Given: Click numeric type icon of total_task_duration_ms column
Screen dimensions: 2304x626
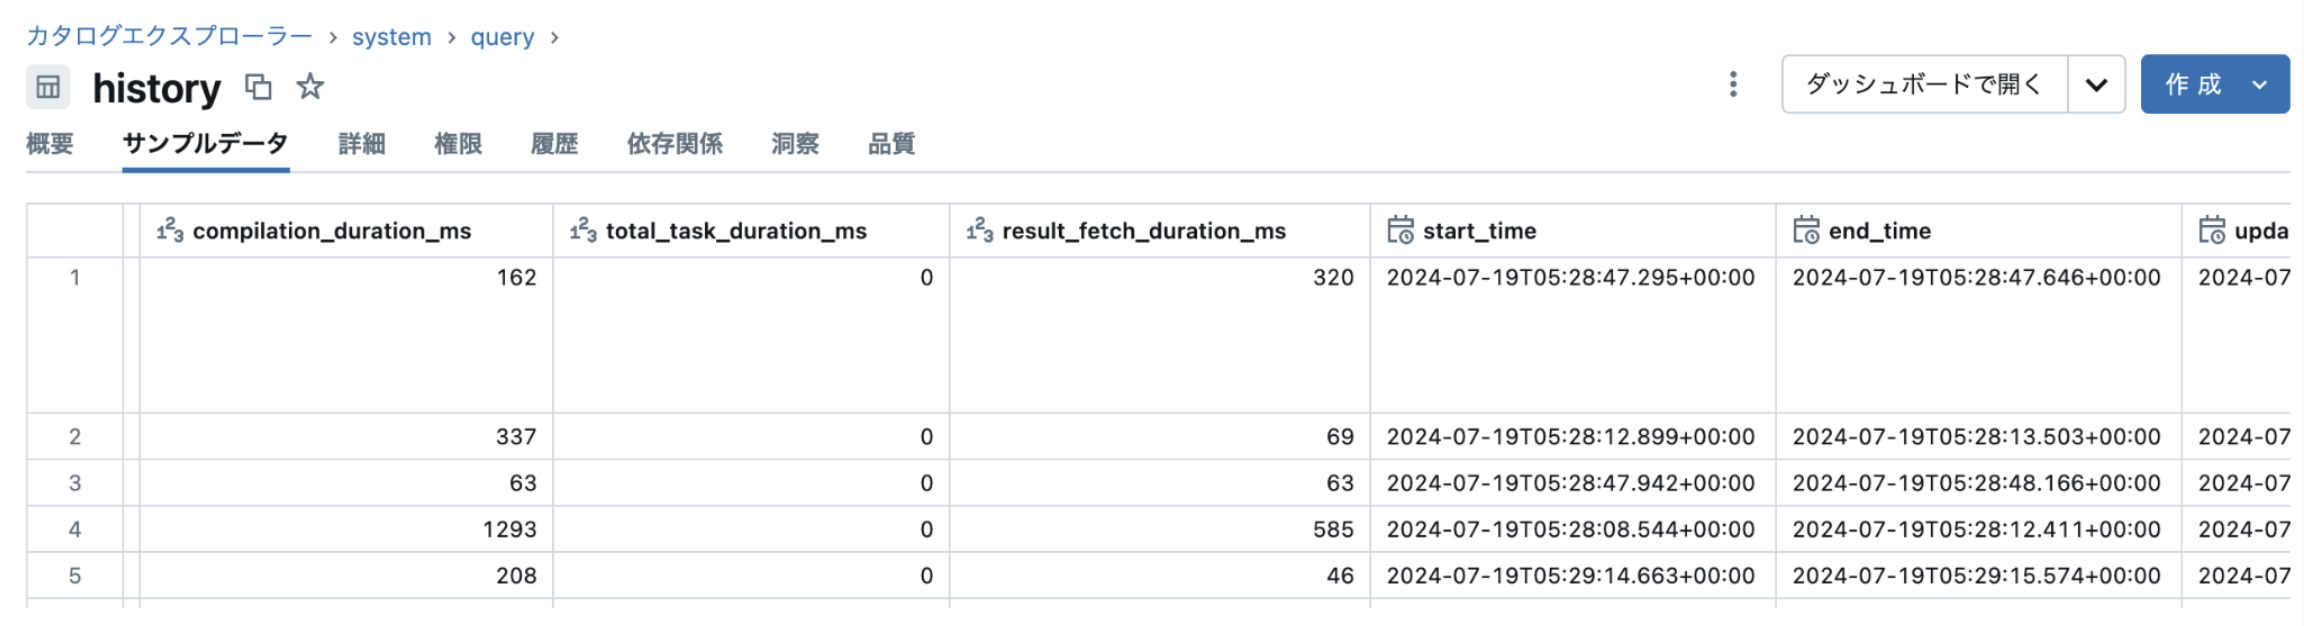Looking at the screenshot, I should coord(583,231).
